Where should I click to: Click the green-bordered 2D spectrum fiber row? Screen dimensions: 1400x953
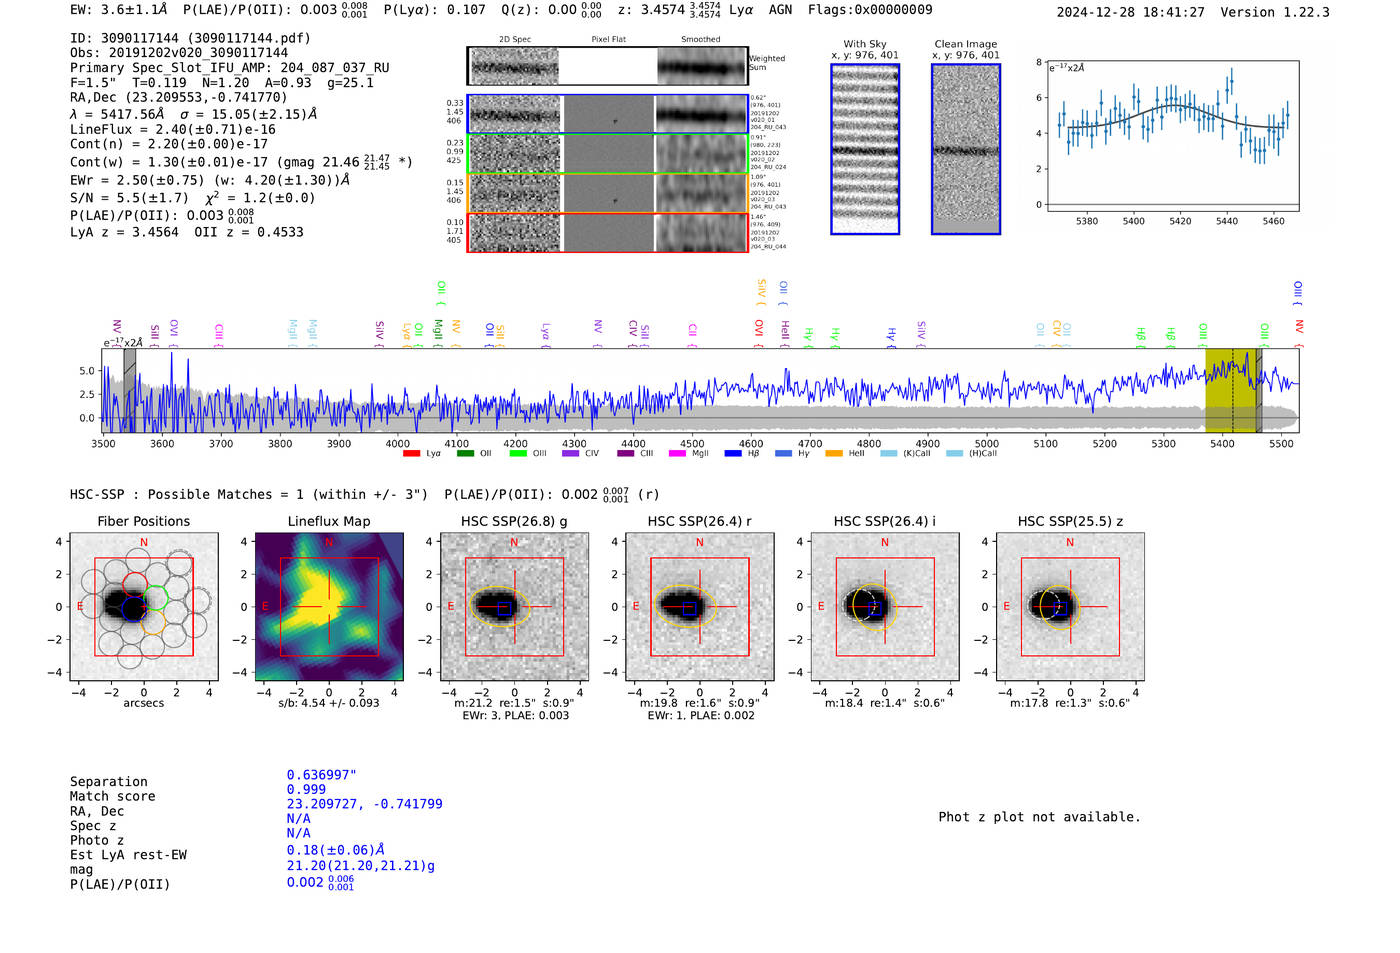point(608,154)
